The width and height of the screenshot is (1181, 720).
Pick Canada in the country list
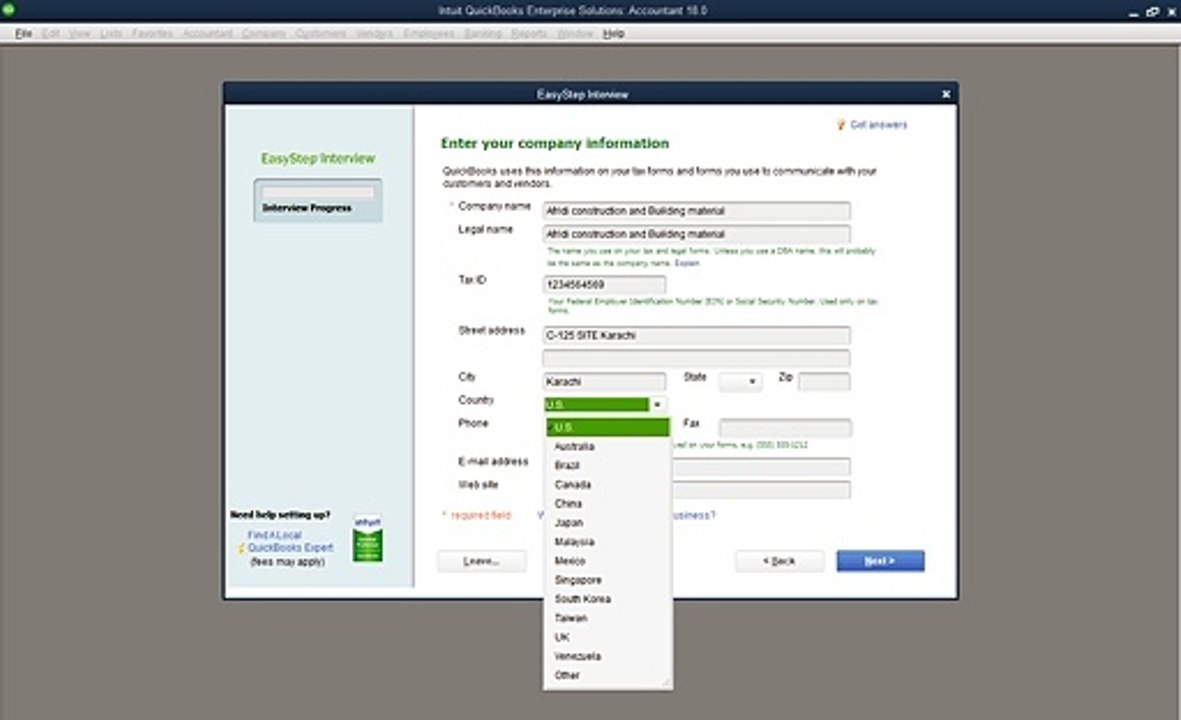tap(607, 484)
